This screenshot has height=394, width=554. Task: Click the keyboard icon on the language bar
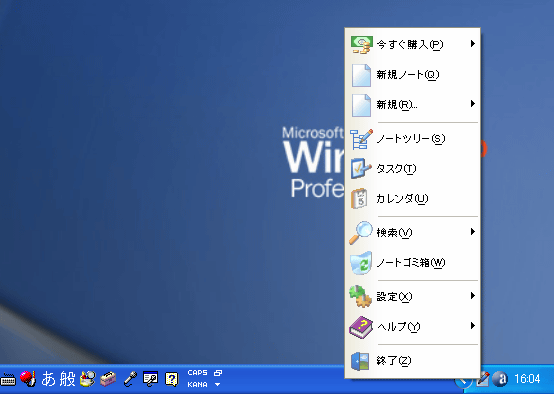(x=8, y=380)
